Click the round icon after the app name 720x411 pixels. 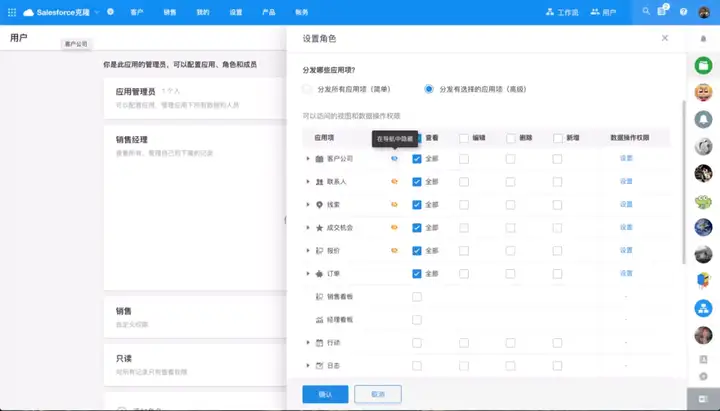[x=110, y=12]
